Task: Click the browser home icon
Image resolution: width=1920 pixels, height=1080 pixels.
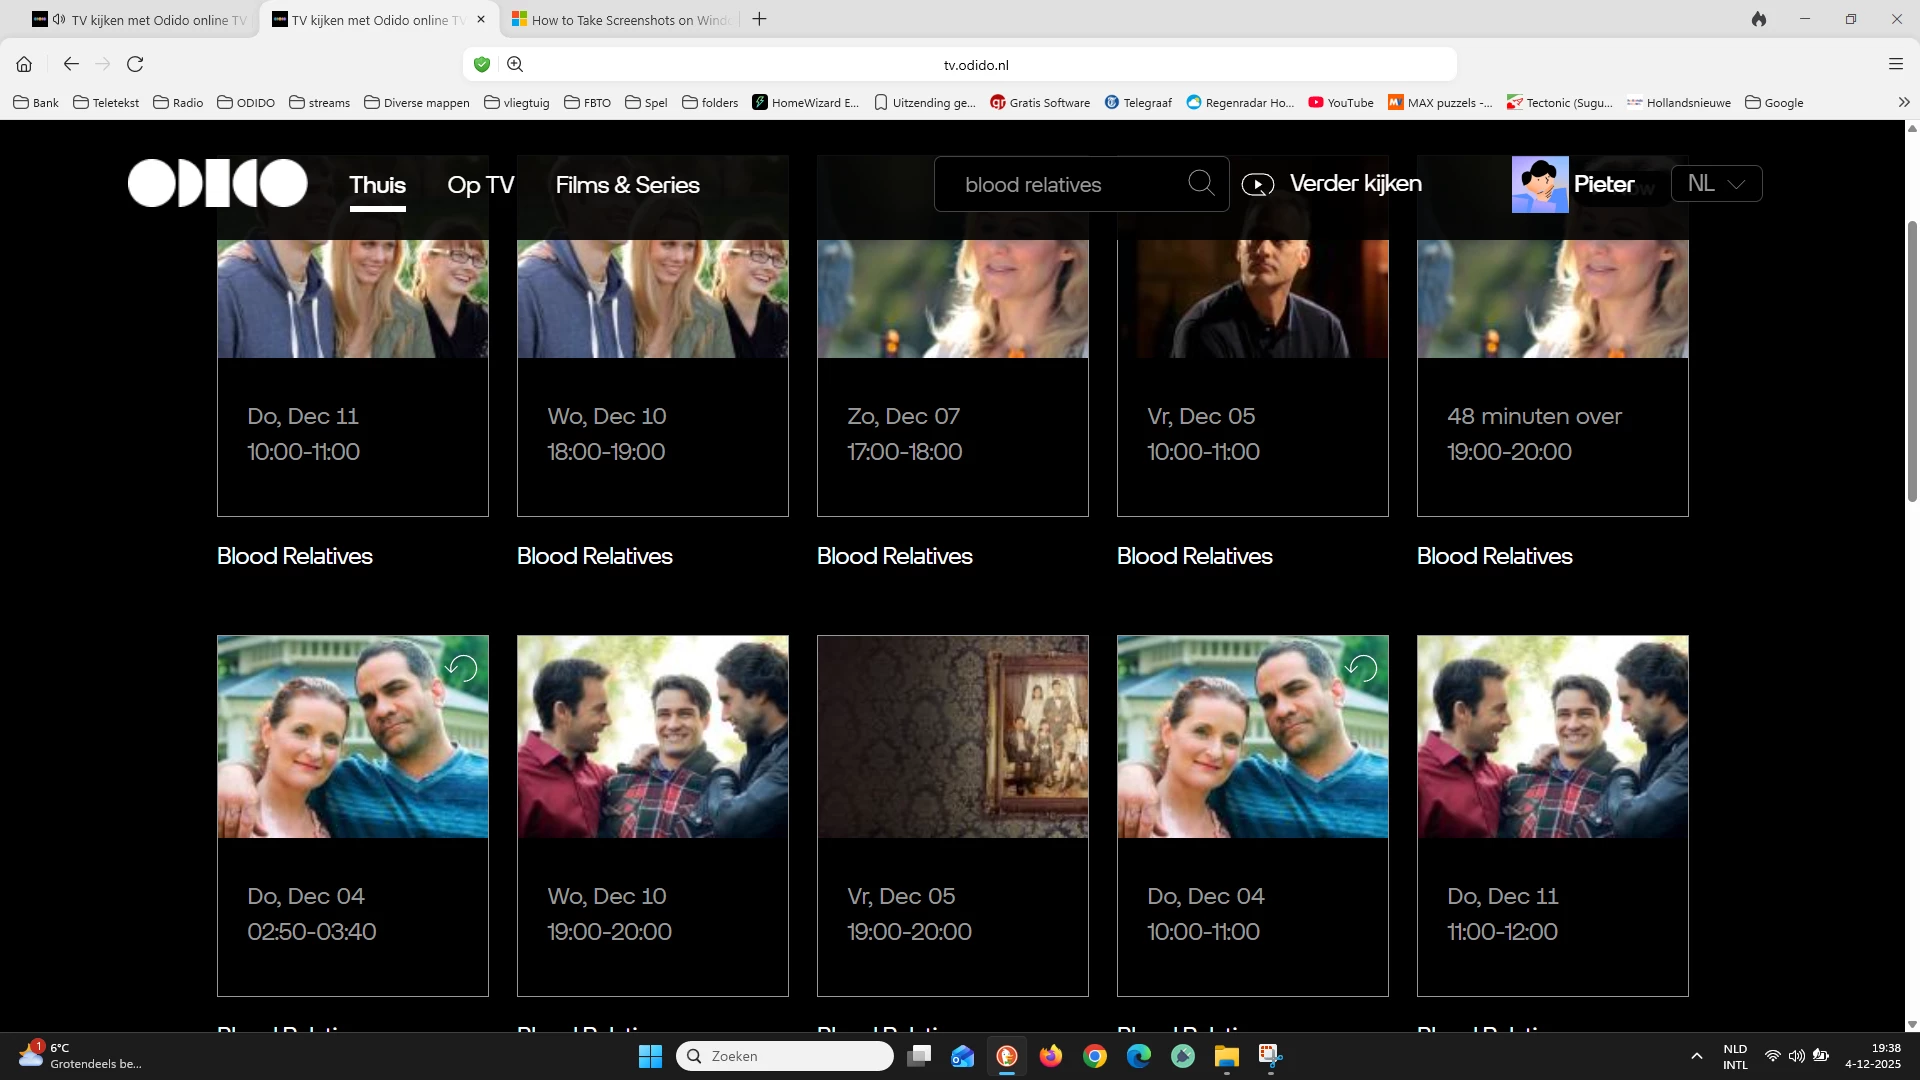Action: pos(24,64)
